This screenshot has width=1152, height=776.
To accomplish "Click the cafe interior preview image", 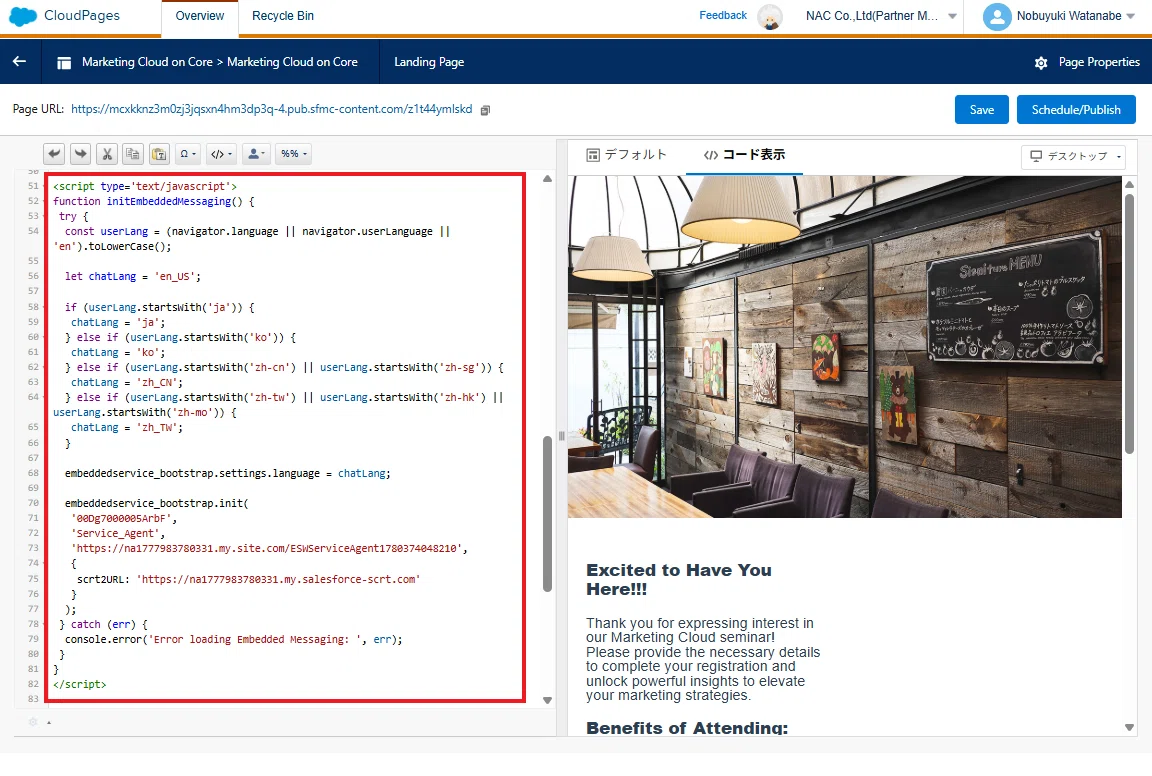I will click(845, 346).
